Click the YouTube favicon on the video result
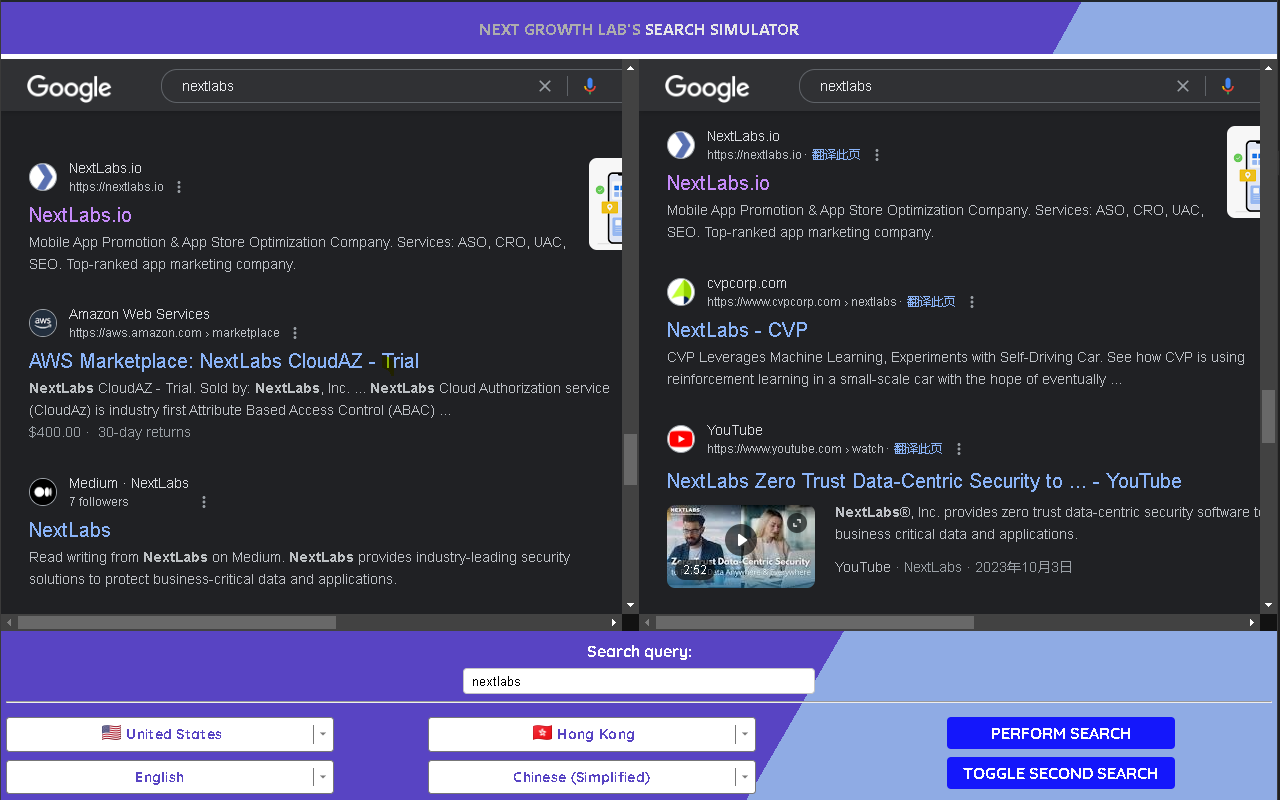1280x800 pixels. point(681,438)
